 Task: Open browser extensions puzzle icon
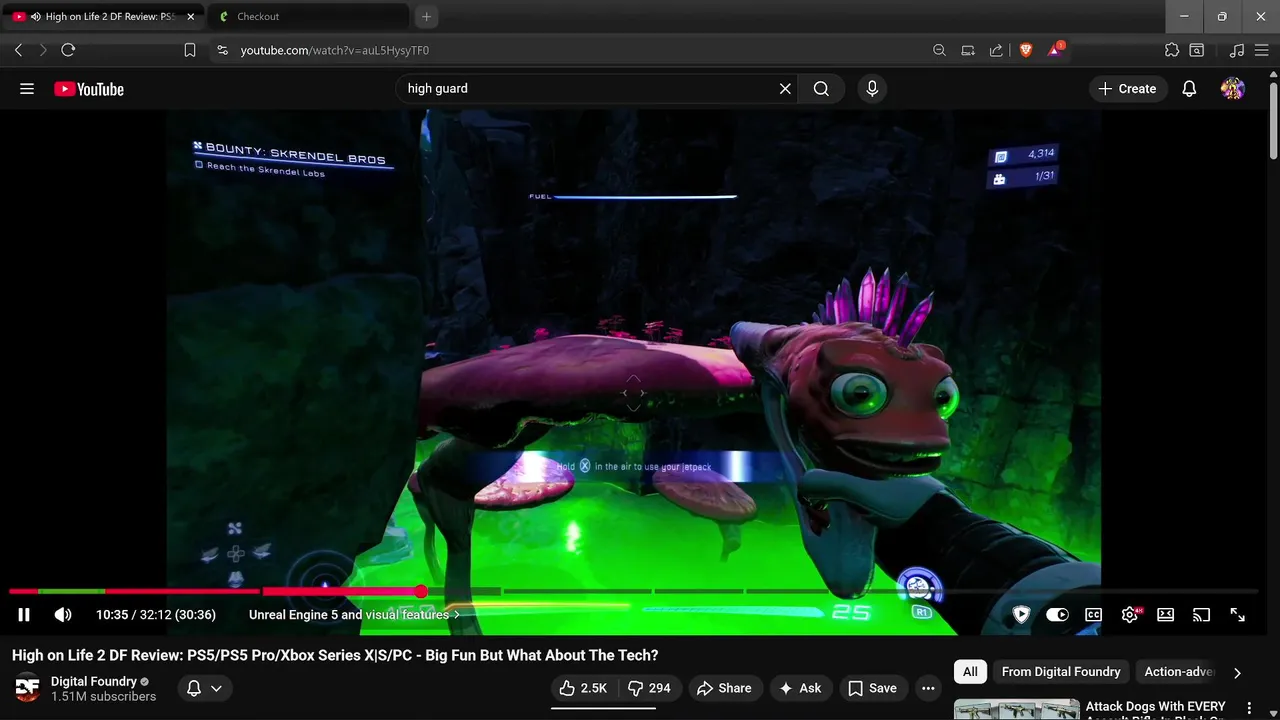(x=1172, y=50)
